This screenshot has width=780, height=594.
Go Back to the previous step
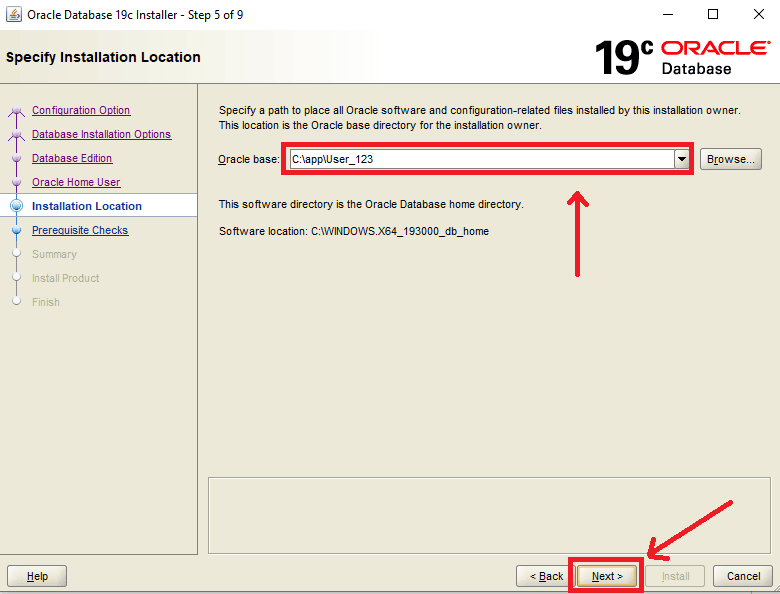pyautogui.click(x=545, y=576)
